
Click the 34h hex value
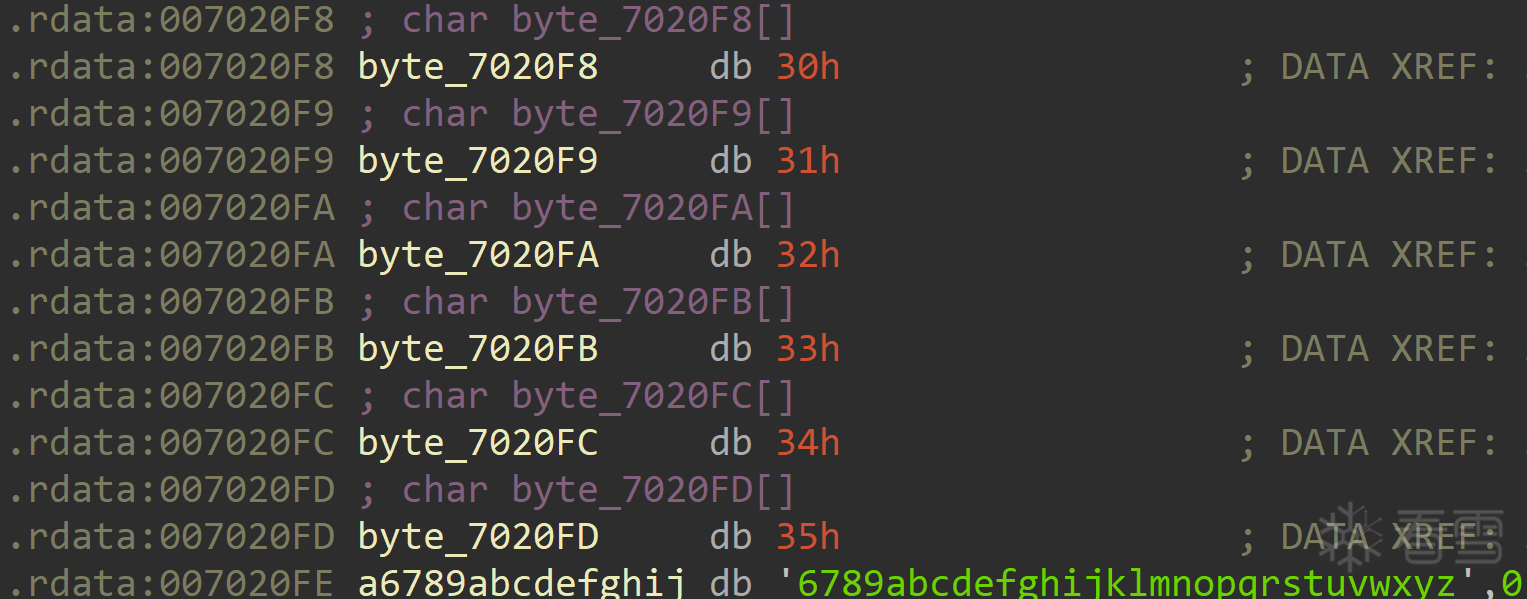(808, 442)
